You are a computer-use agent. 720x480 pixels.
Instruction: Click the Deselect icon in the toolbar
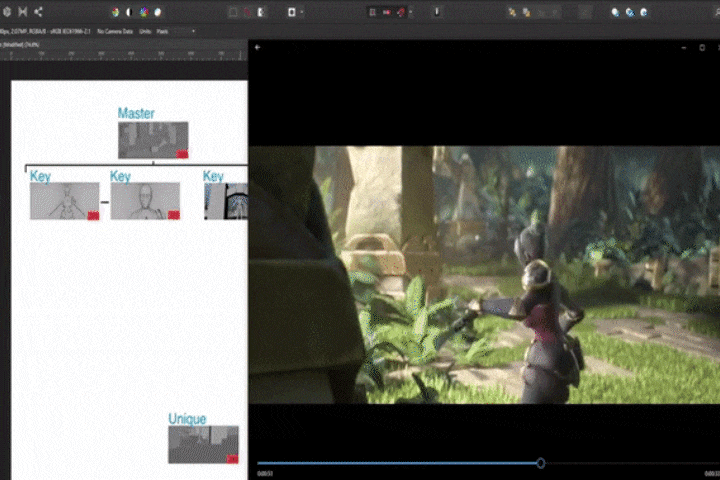tap(248, 12)
